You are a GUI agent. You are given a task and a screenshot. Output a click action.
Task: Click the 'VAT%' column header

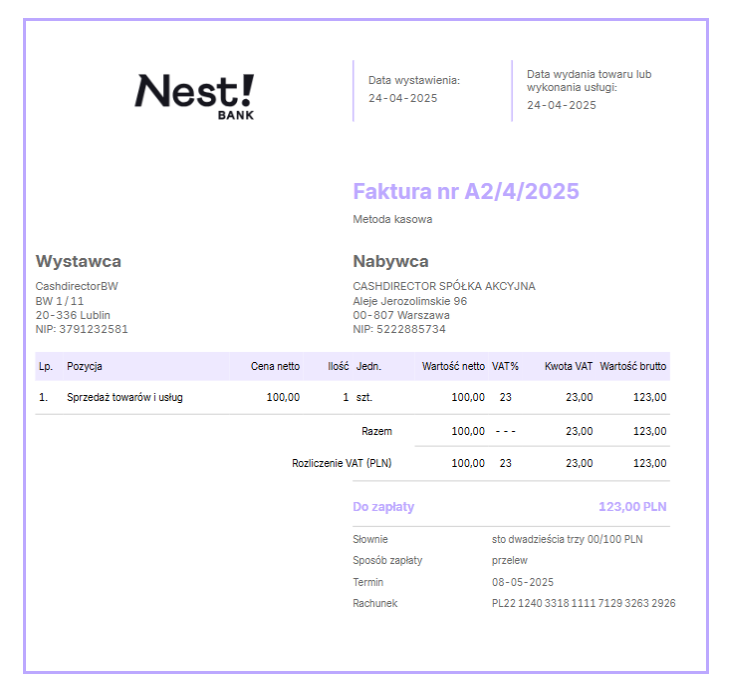click(x=505, y=366)
